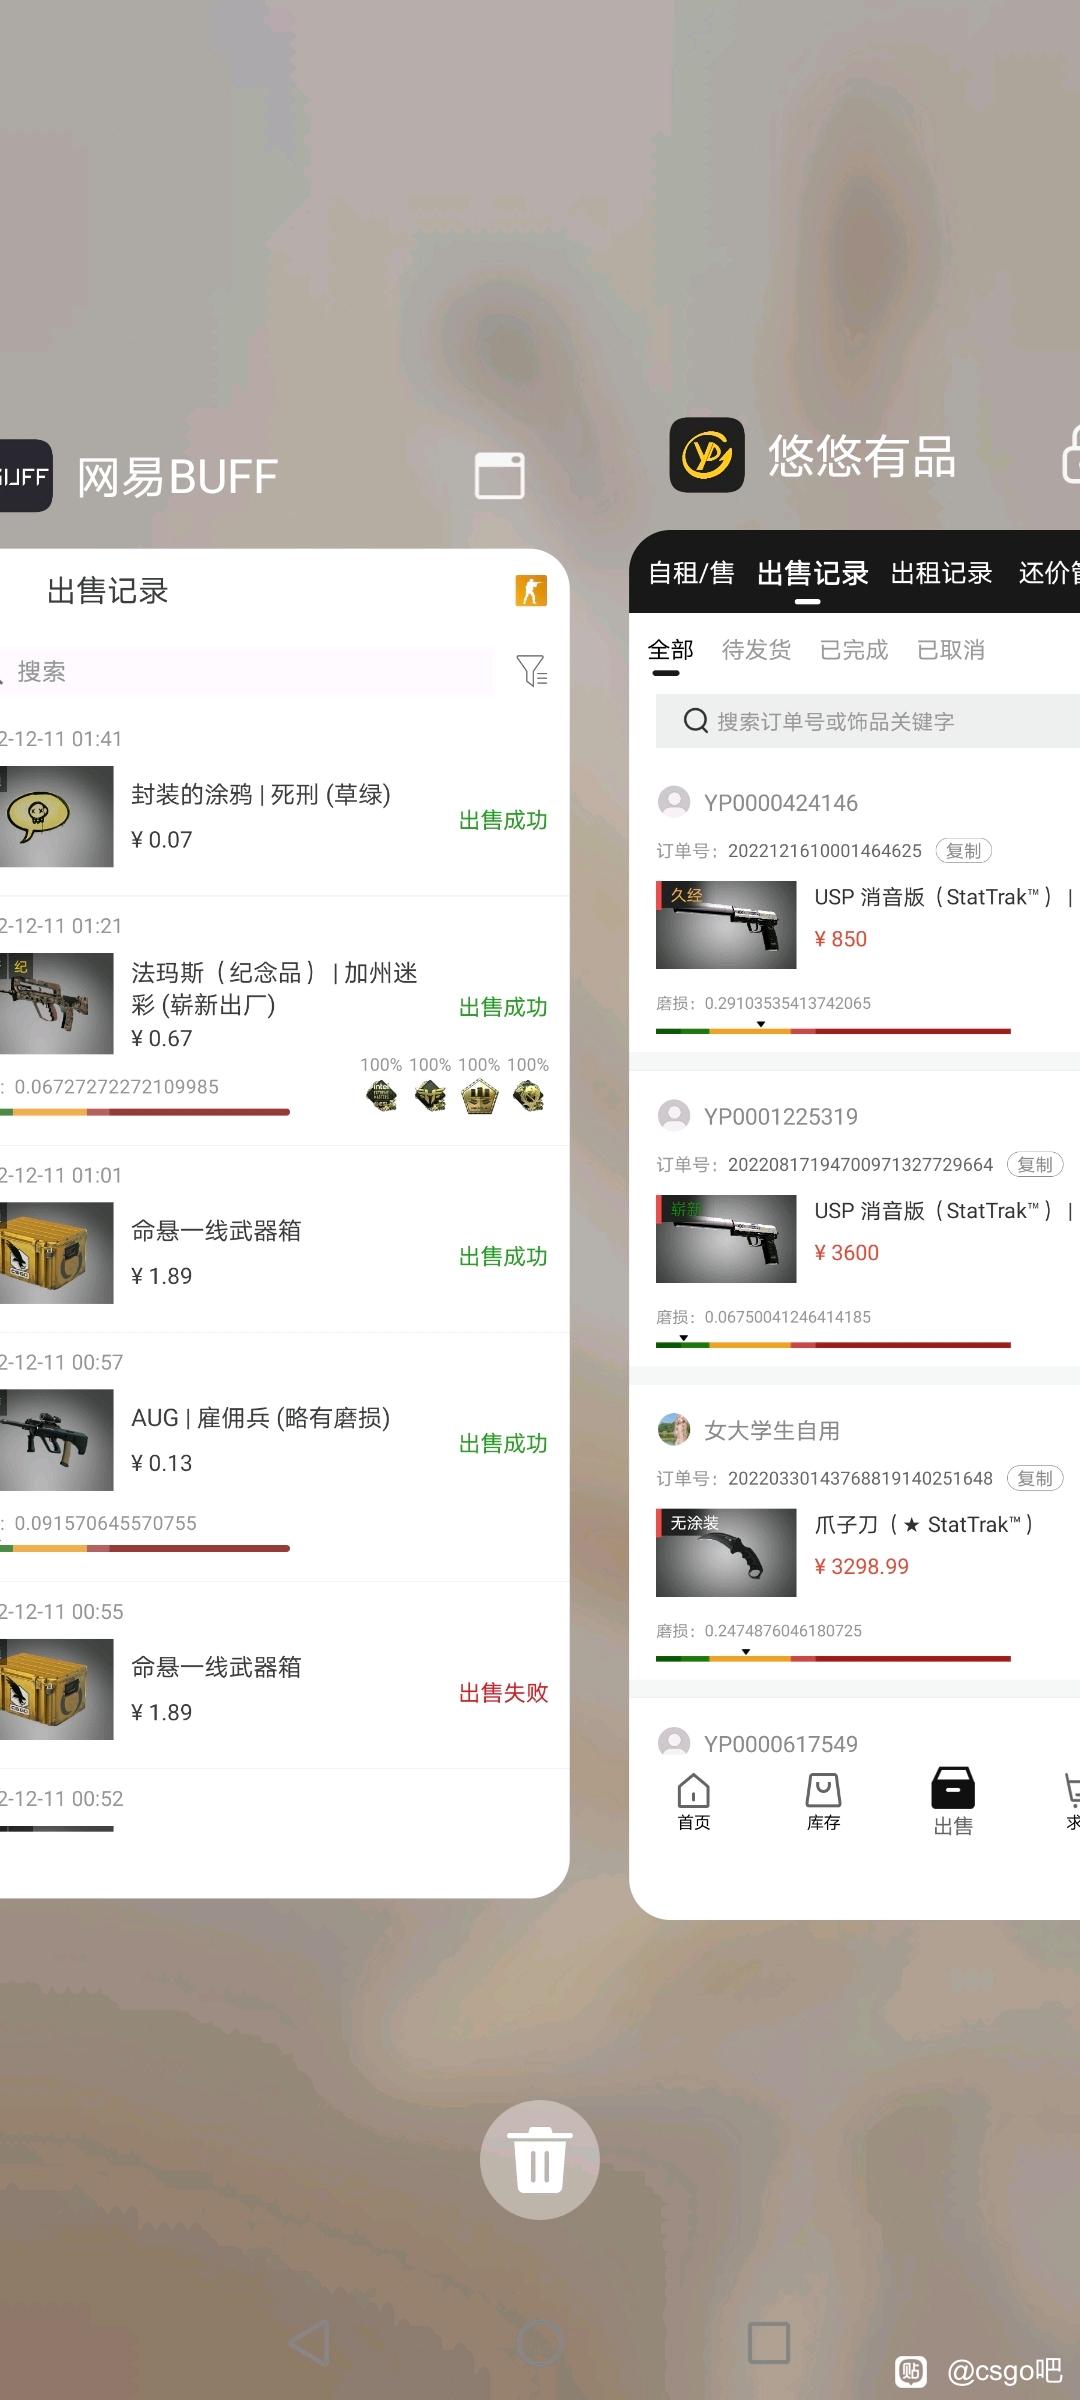Open the 悠悠有品 app icon

pos(707,455)
